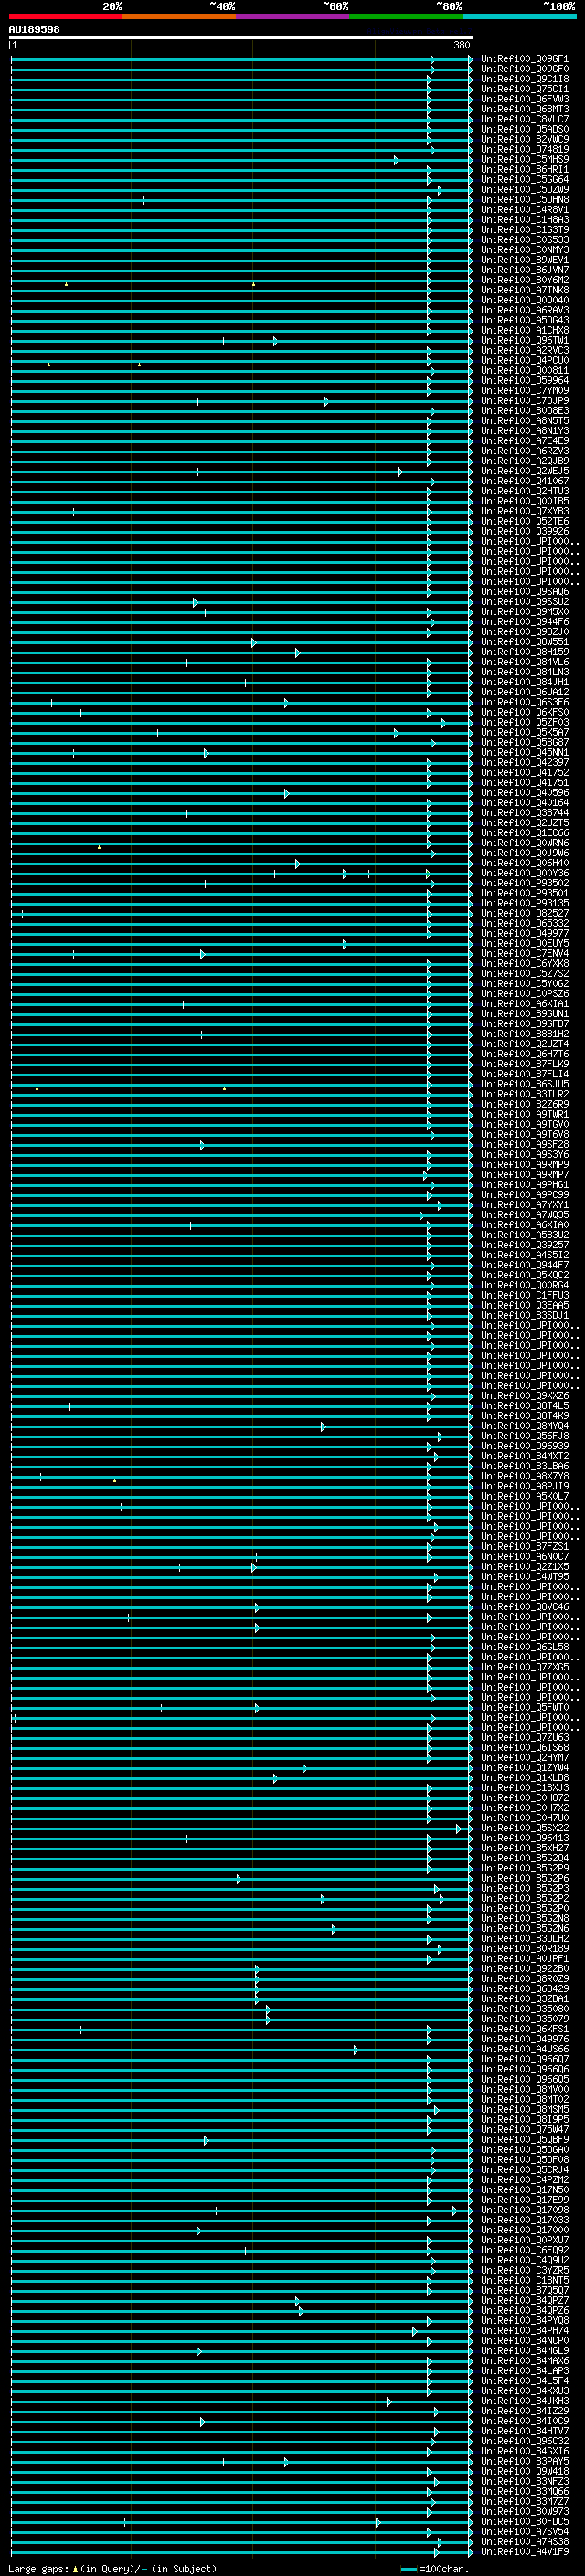
Task: Click the cyan ~100% identity color segment
Action: pos(519,16)
